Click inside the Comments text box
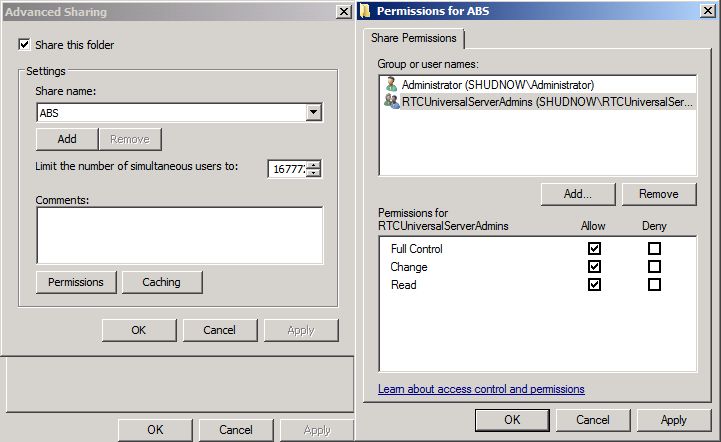Screen dimensions: 721x442 pyautogui.click(x=179, y=235)
